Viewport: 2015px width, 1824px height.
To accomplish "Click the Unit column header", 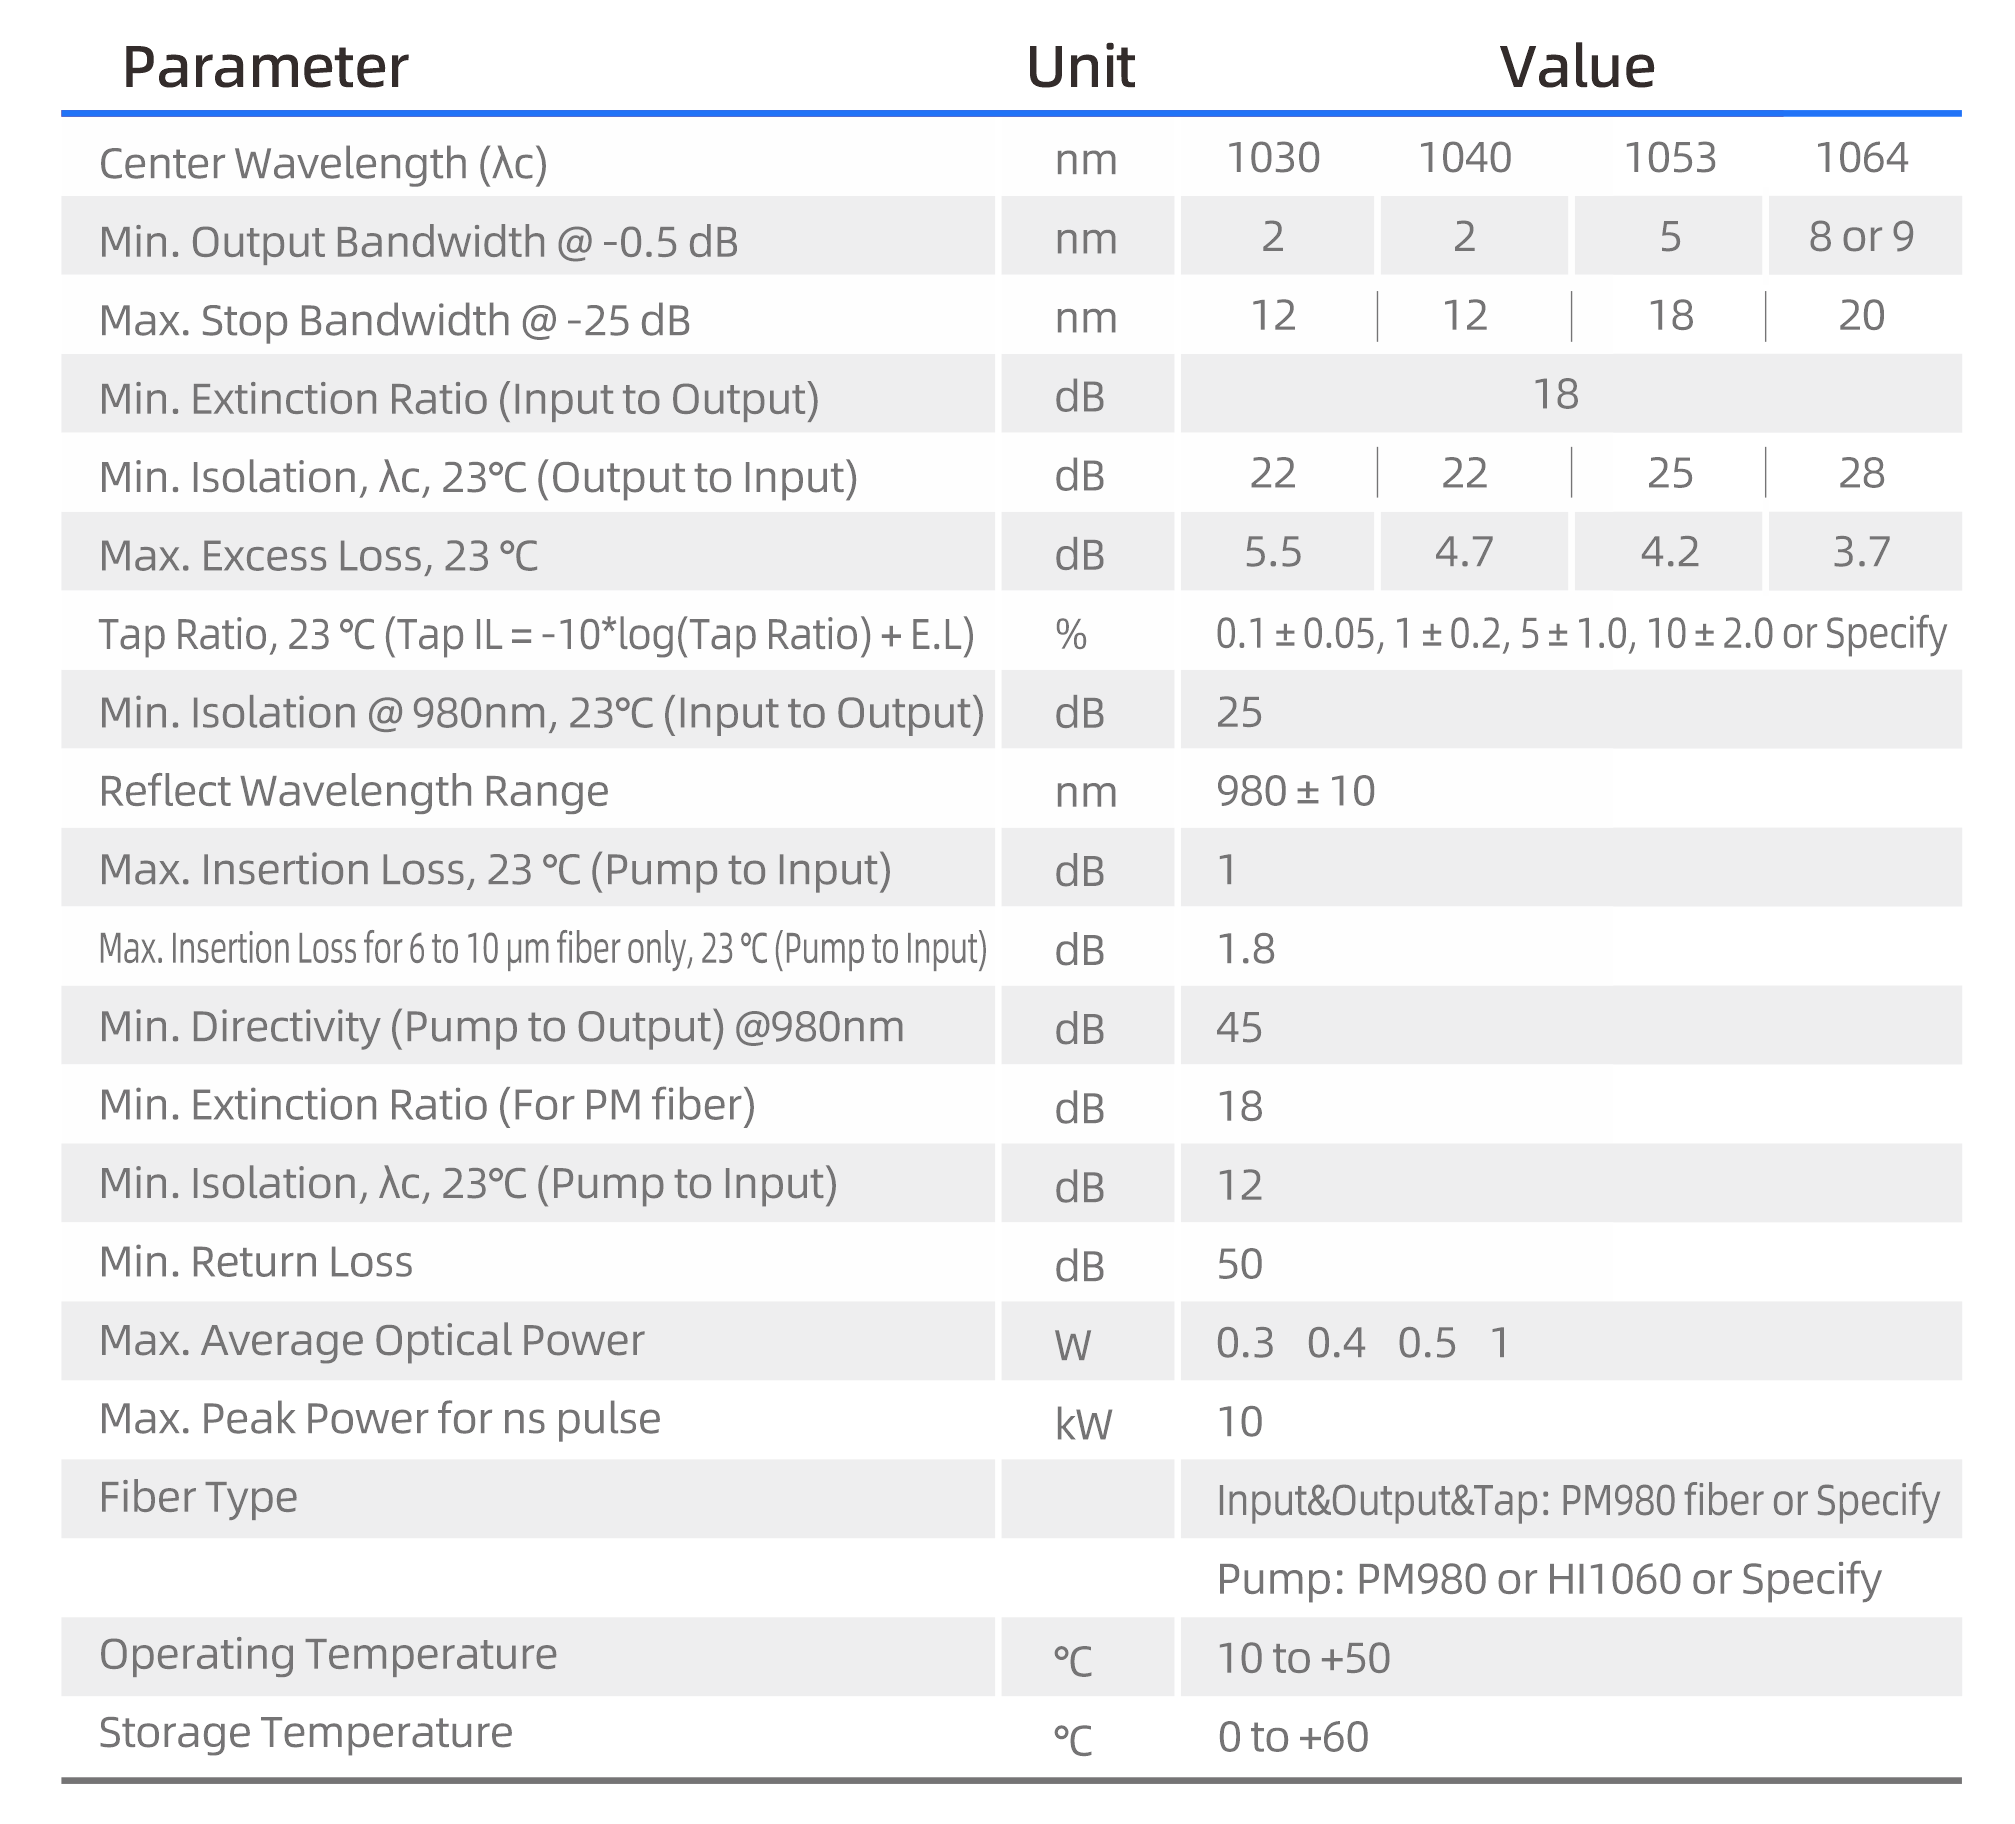I will tap(1080, 68).
